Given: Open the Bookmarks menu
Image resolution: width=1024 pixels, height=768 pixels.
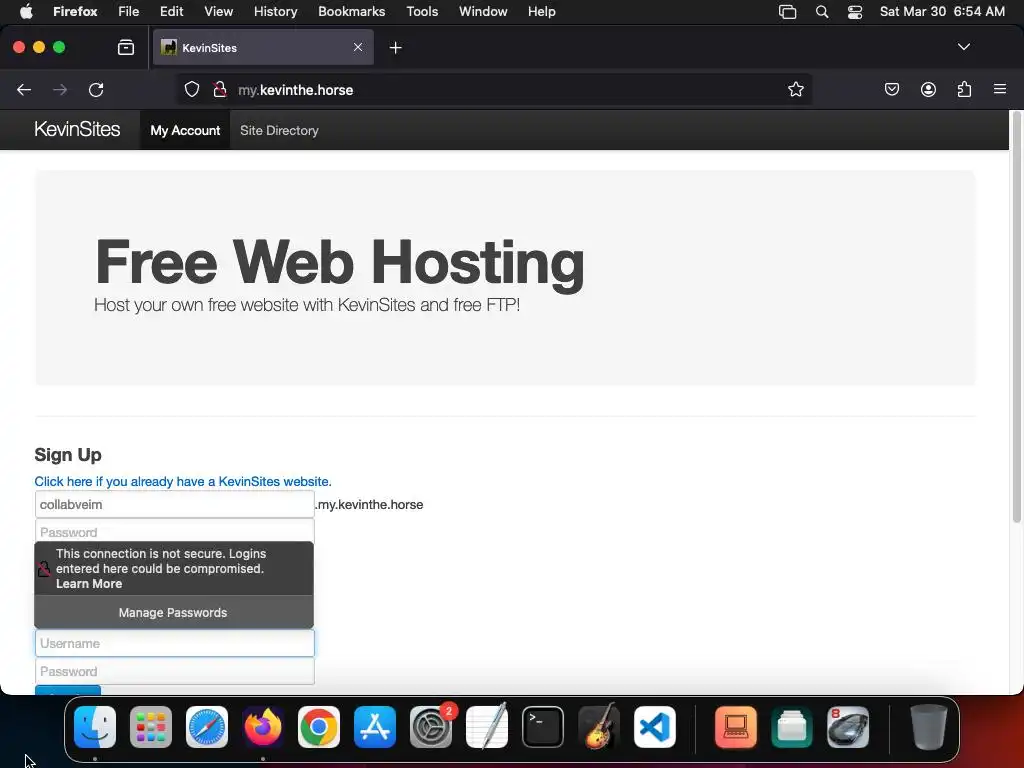Looking at the screenshot, I should pyautogui.click(x=351, y=12).
